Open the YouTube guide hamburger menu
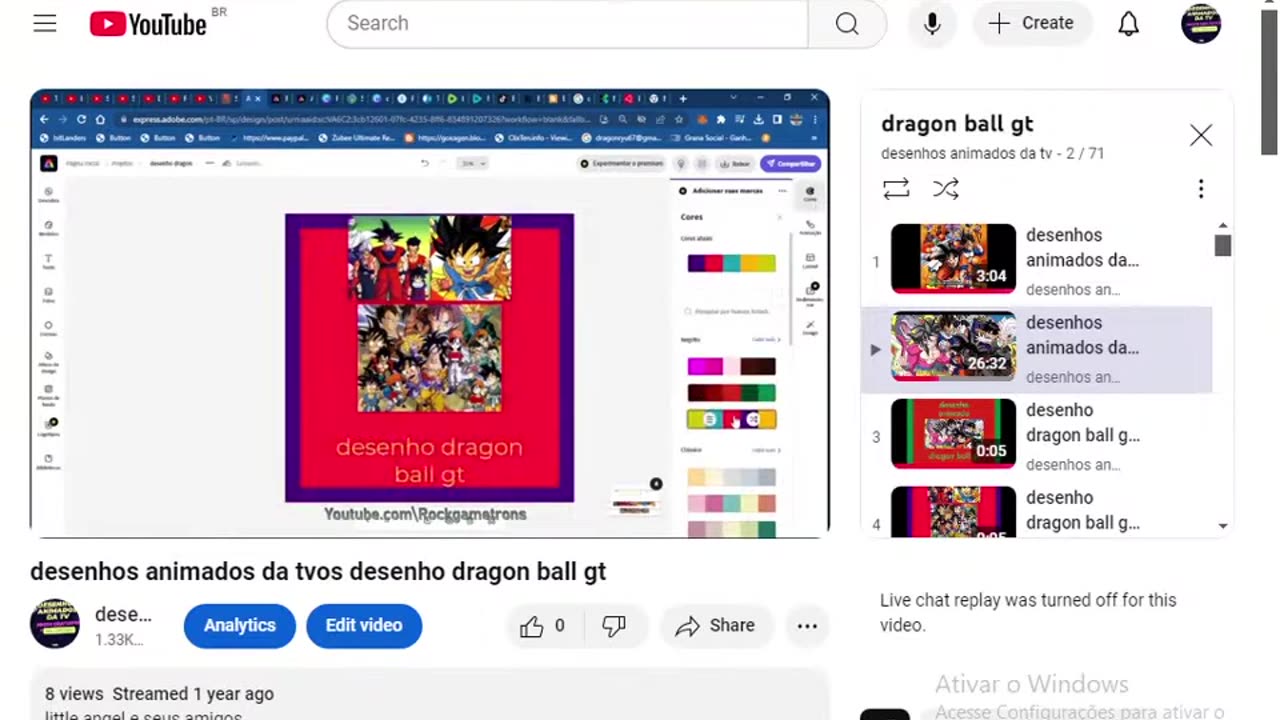Screen dimensions: 1280x720 click(x=45, y=23)
